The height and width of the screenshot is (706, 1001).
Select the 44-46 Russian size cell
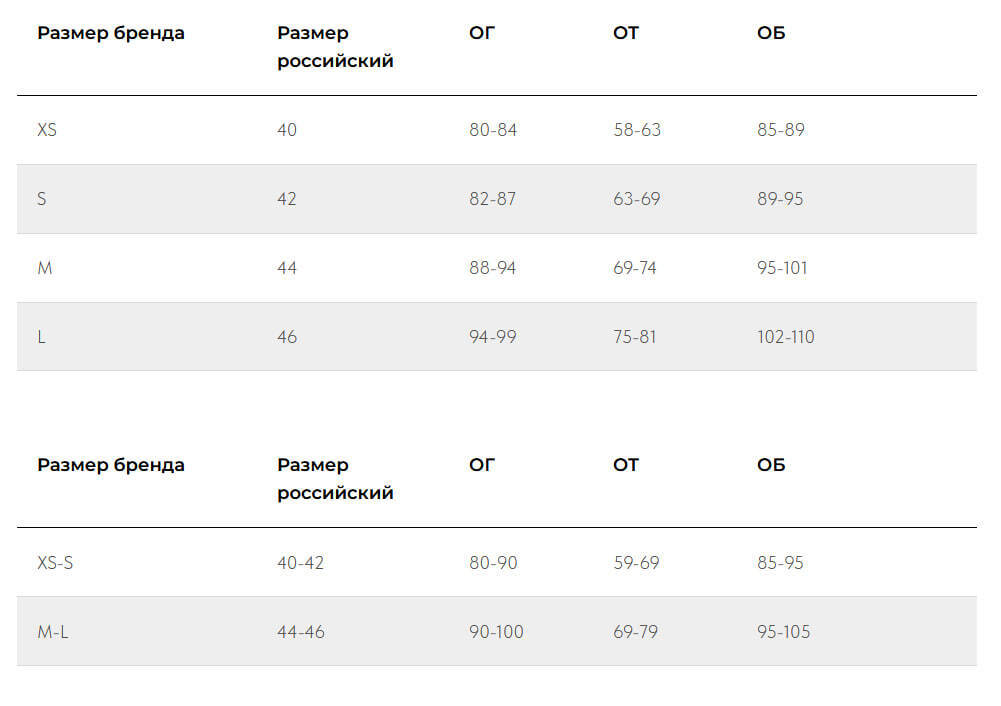301,632
